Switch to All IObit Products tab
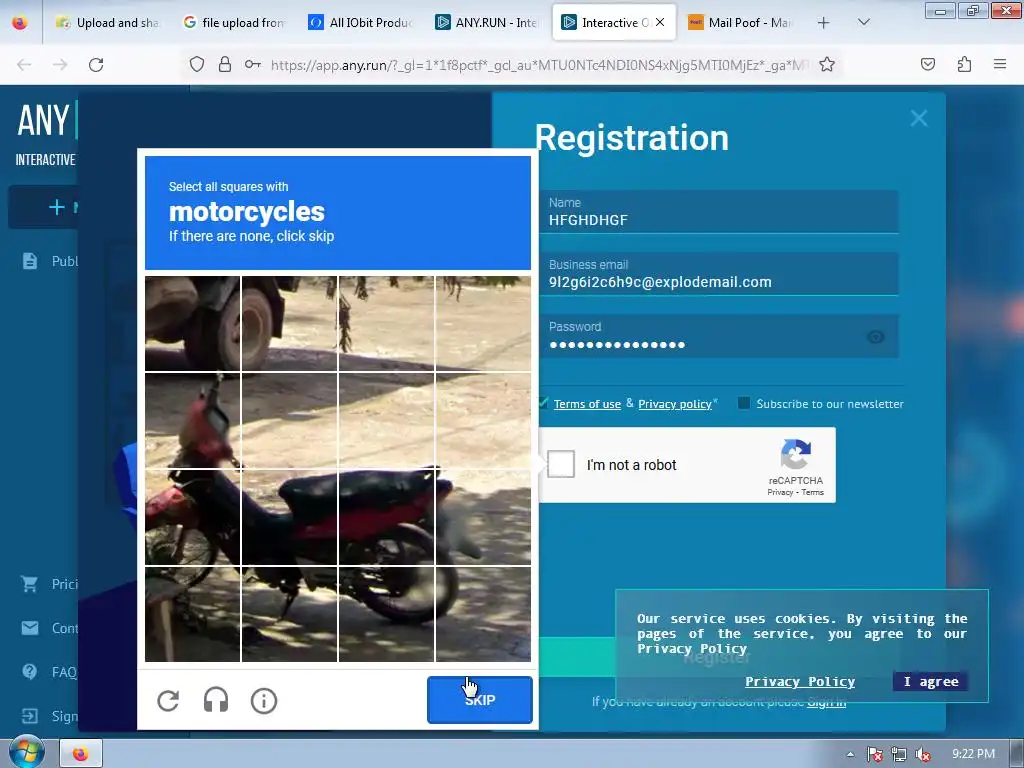Image resolution: width=1024 pixels, height=768 pixels. pos(360,23)
